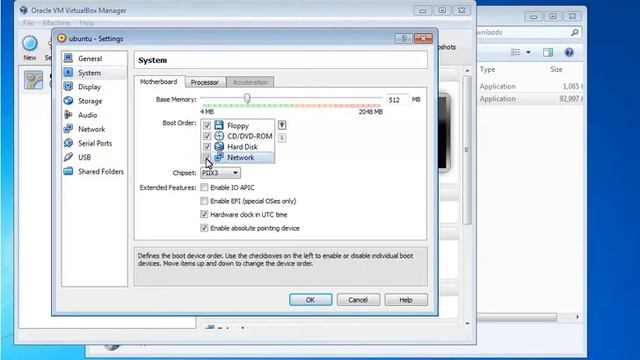
Task: Open the General settings icon in sidebar
Action: (69, 58)
